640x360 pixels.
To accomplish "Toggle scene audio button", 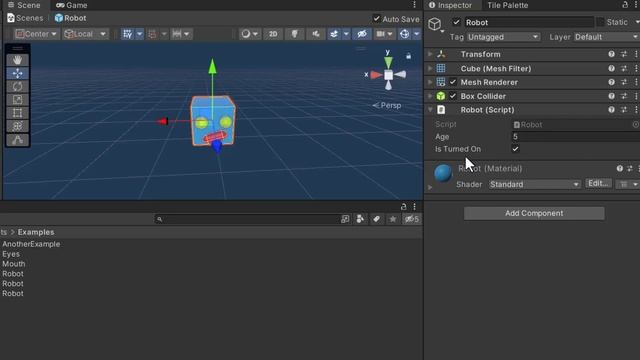I will pos(316,34).
